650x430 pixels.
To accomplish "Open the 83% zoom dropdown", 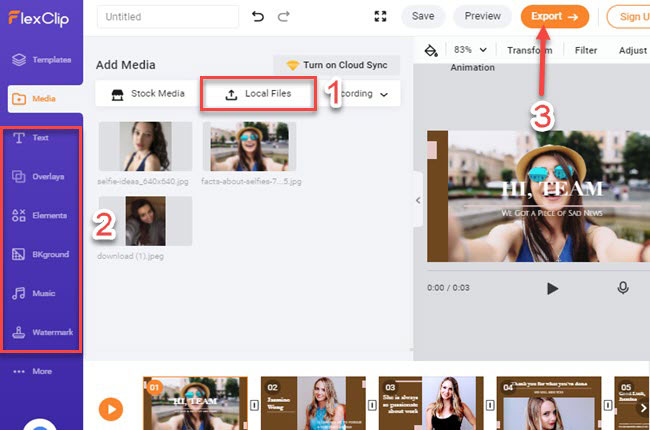I will (470, 50).
